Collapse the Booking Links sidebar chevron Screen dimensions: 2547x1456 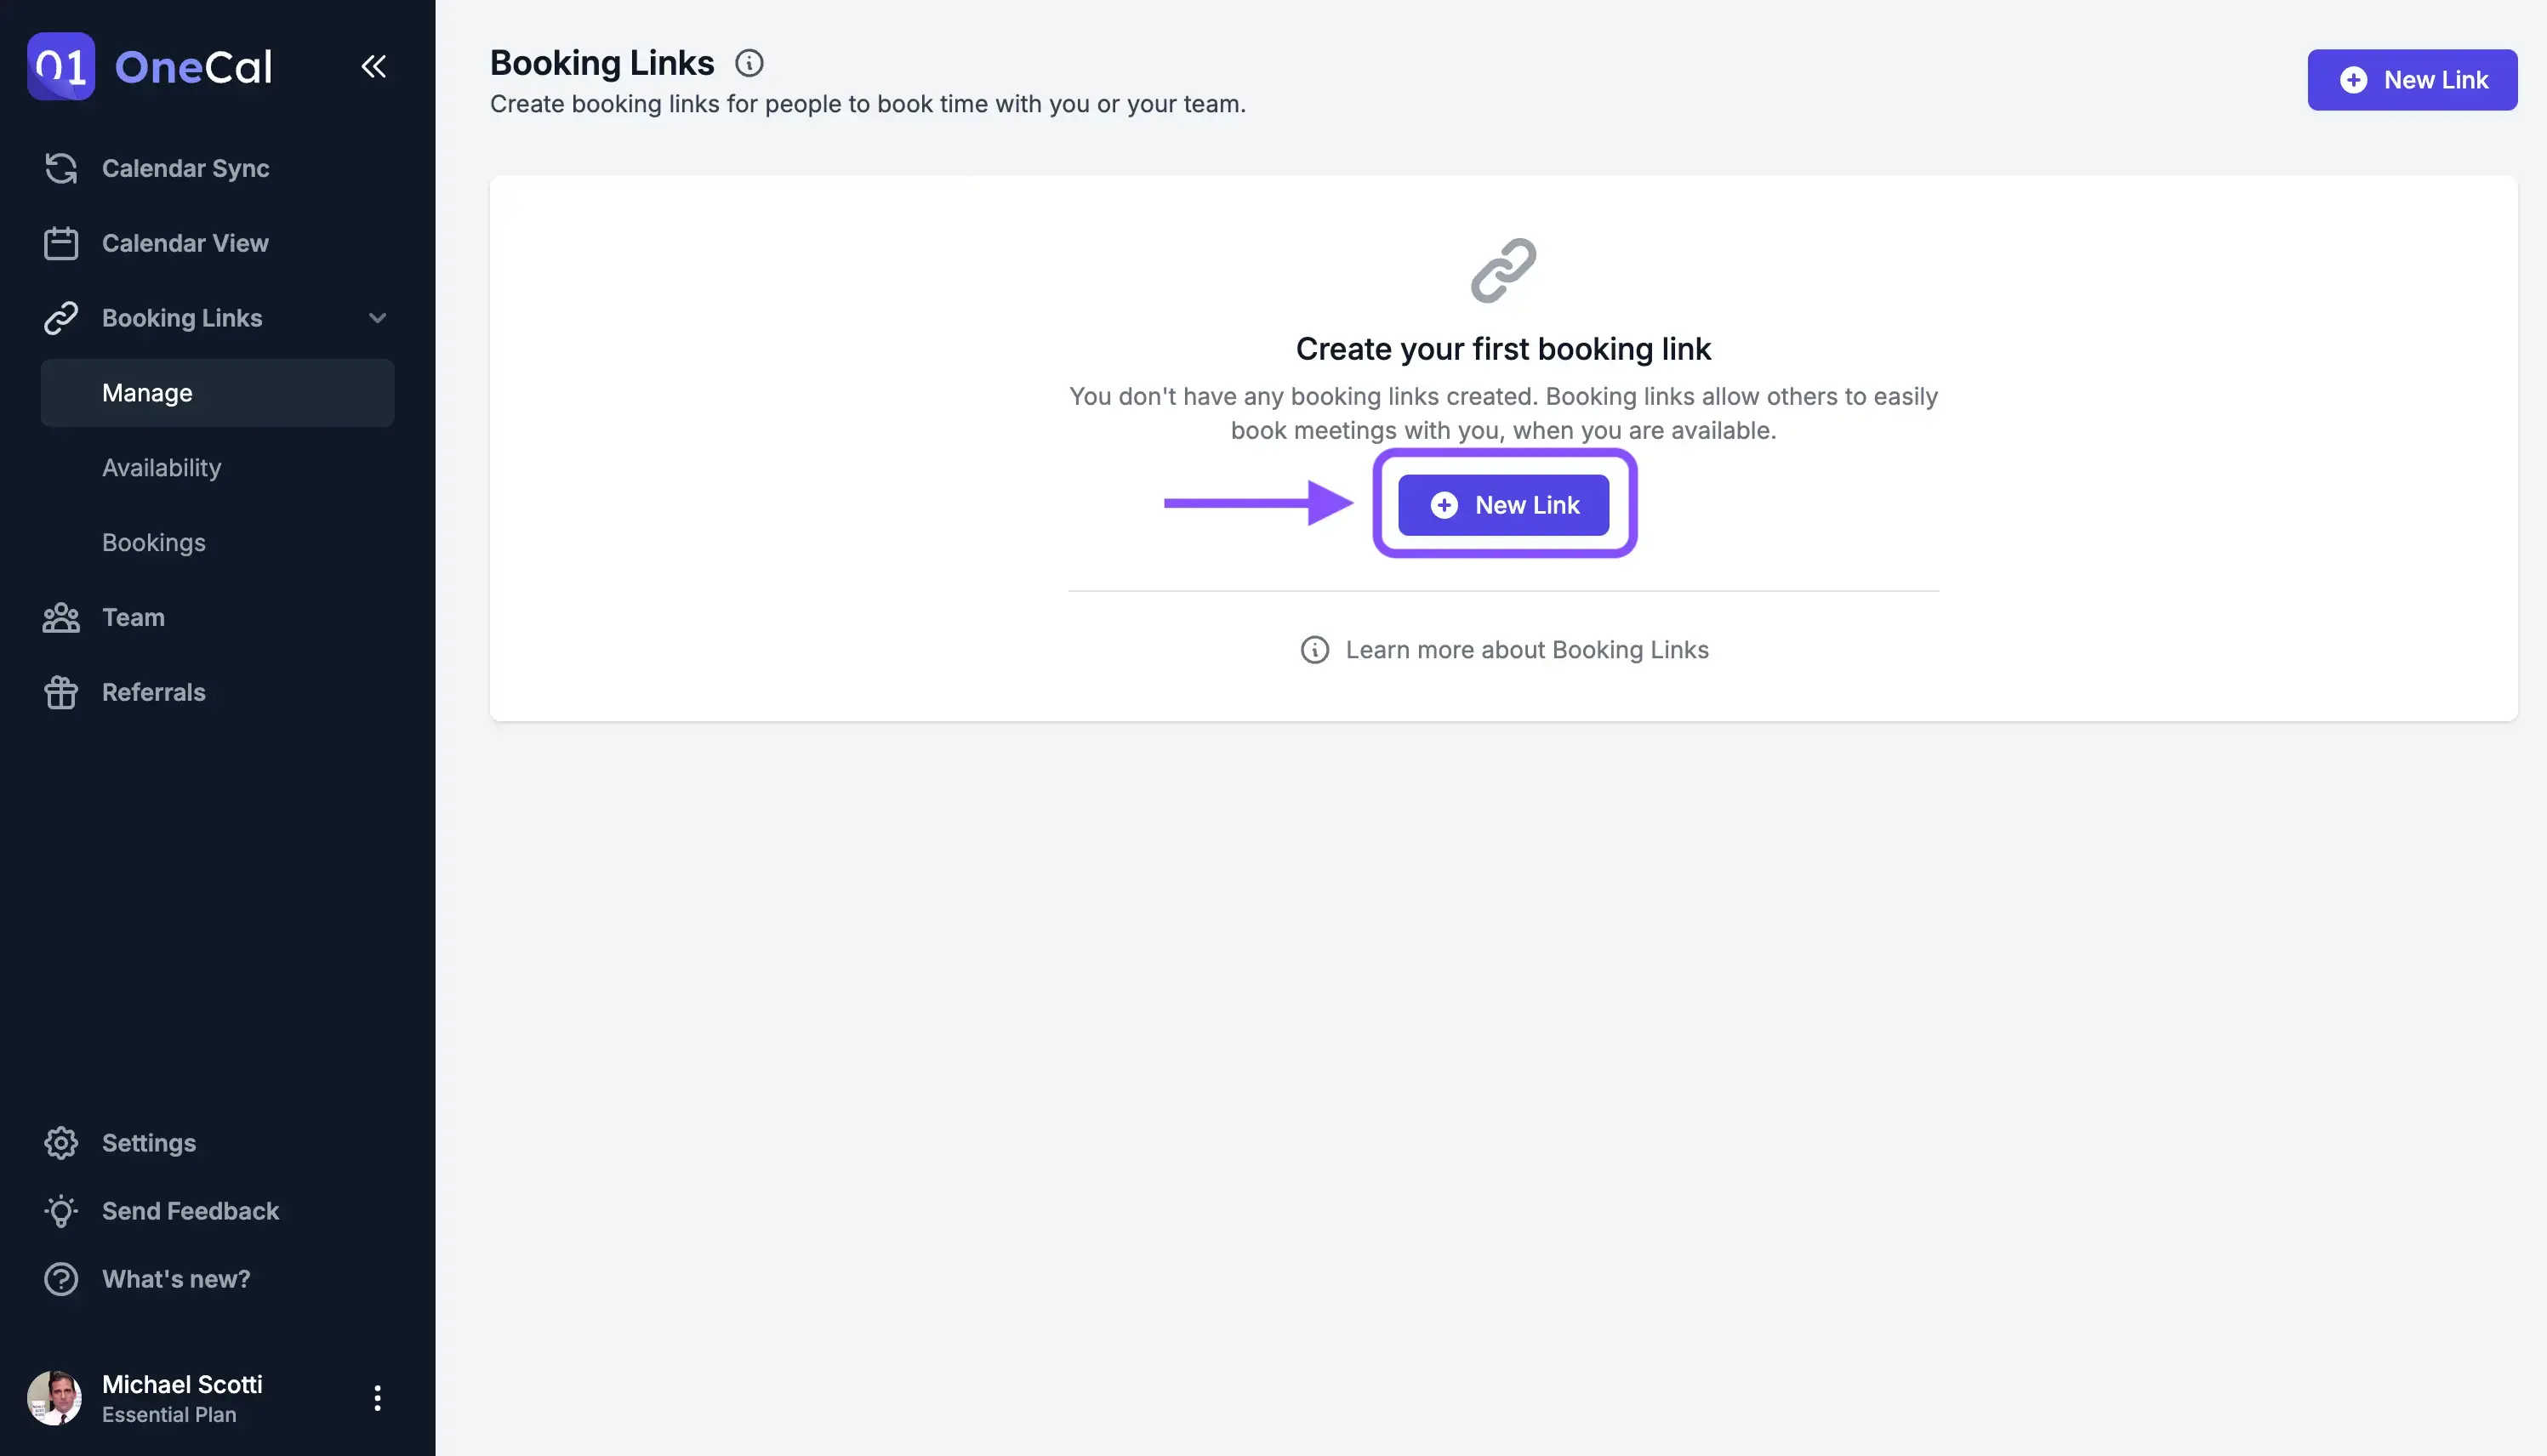[377, 318]
